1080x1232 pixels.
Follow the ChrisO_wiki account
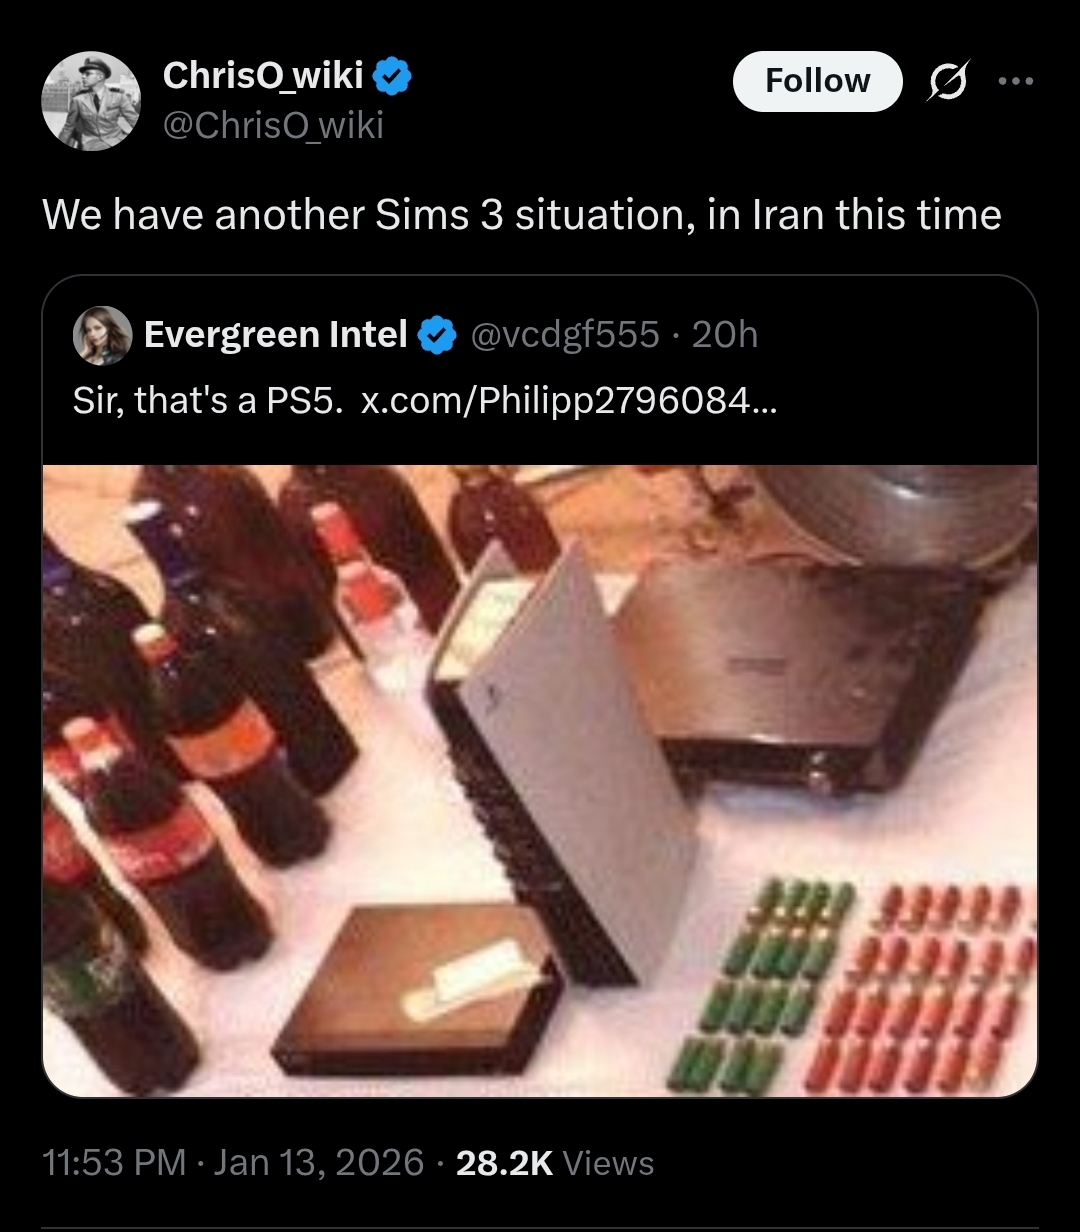pos(817,81)
